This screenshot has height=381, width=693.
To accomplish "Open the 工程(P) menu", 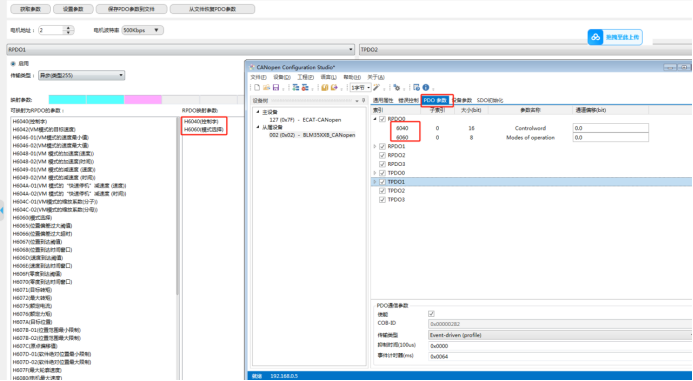I will (x=305, y=77).
